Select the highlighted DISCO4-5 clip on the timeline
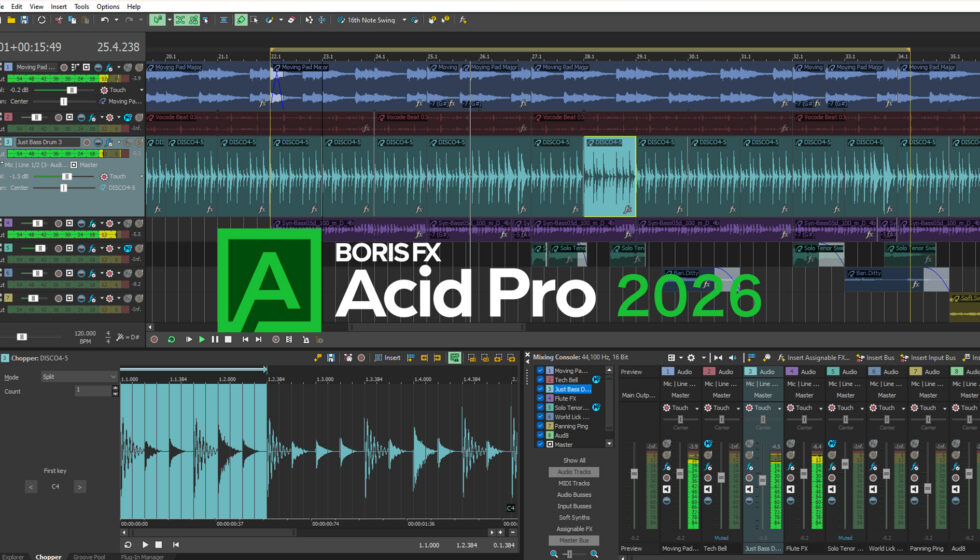 coord(610,177)
